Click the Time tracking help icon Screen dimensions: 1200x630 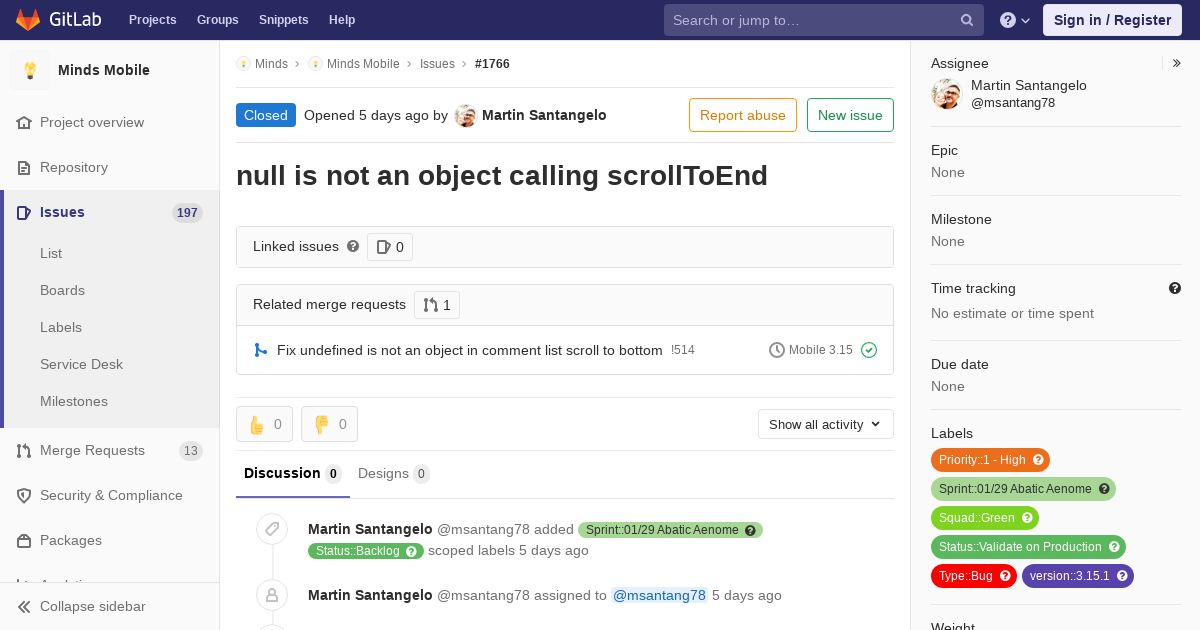click(x=1175, y=288)
